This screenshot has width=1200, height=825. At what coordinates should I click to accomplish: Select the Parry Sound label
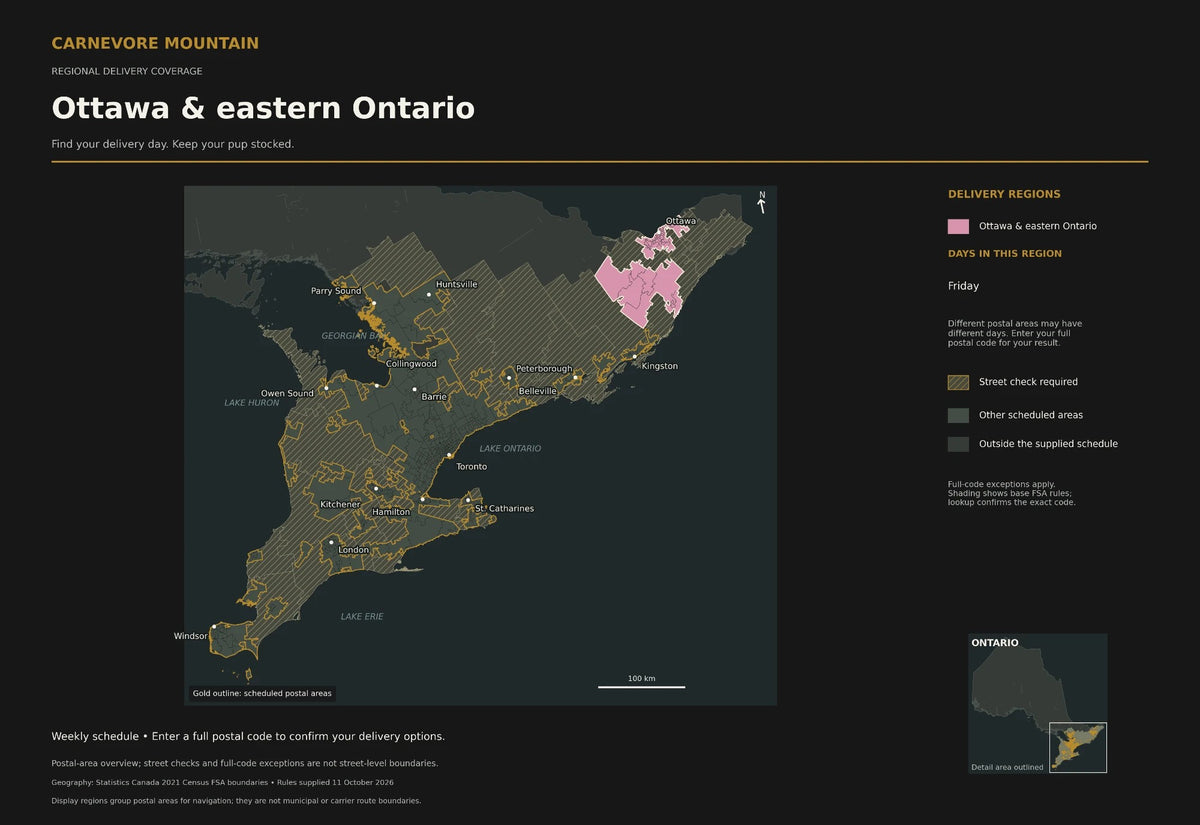[x=336, y=291]
